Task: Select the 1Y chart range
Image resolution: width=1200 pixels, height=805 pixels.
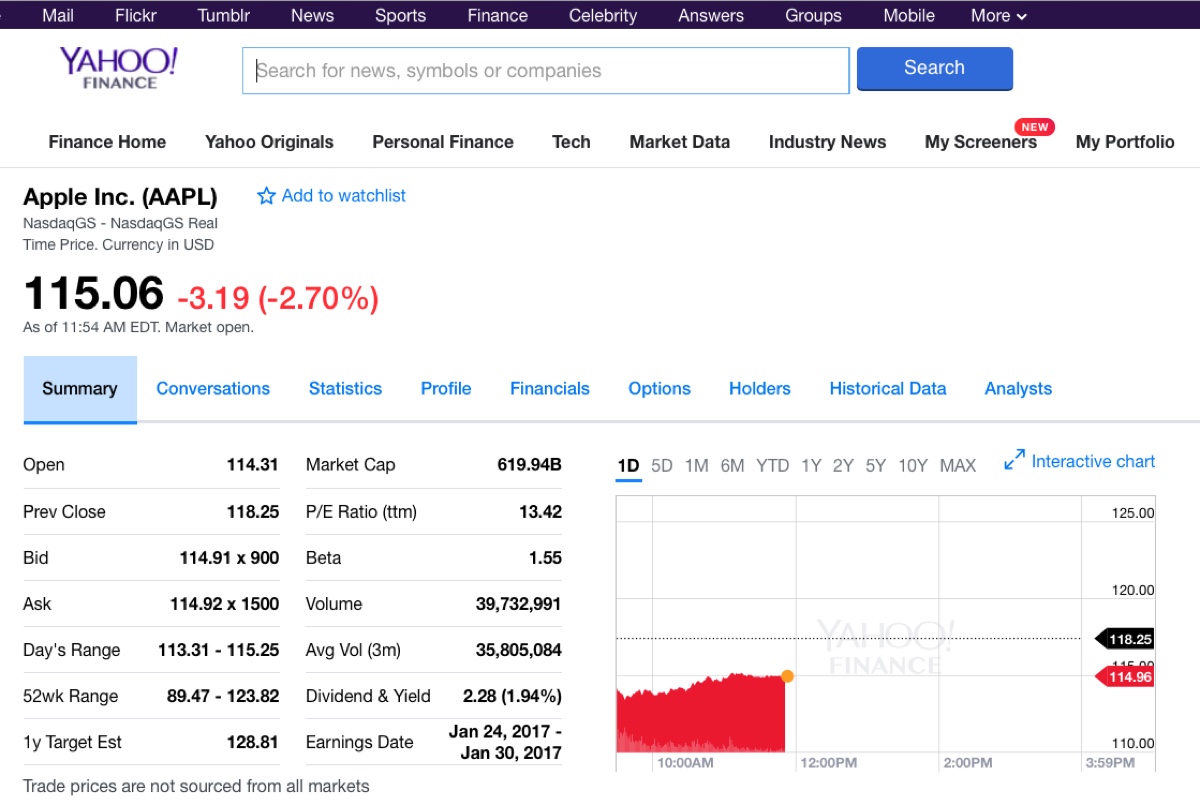Action: [x=811, y=465]
